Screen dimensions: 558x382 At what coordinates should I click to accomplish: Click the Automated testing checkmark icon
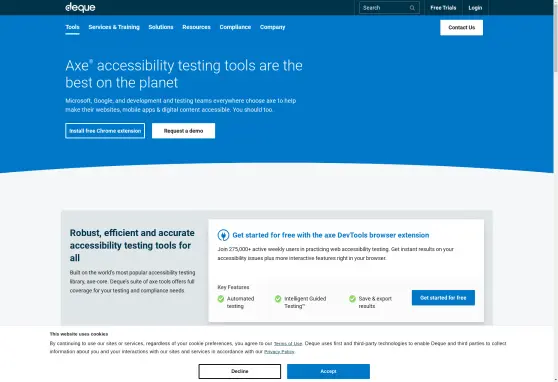coord(221,299)
